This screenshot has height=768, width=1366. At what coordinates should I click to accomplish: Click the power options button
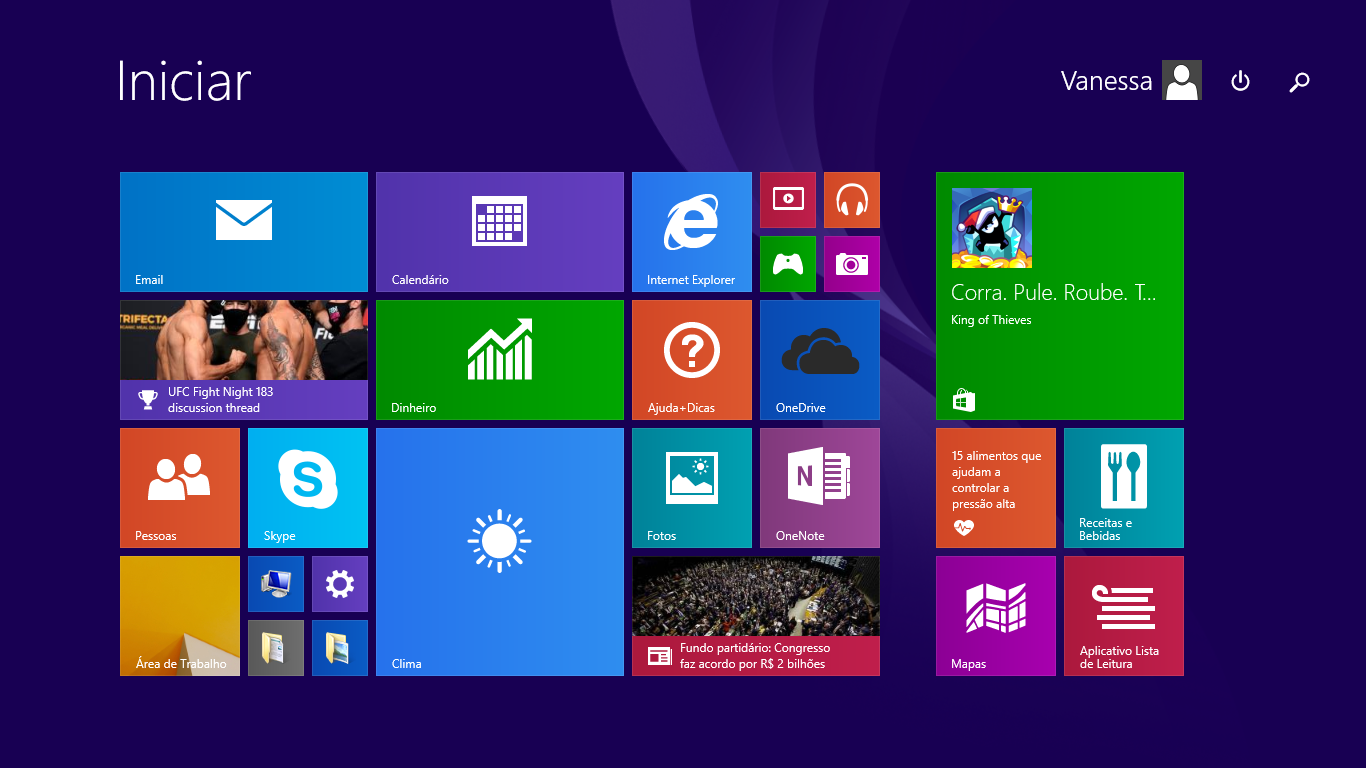pyautogui.click(x=1240, y=81)
